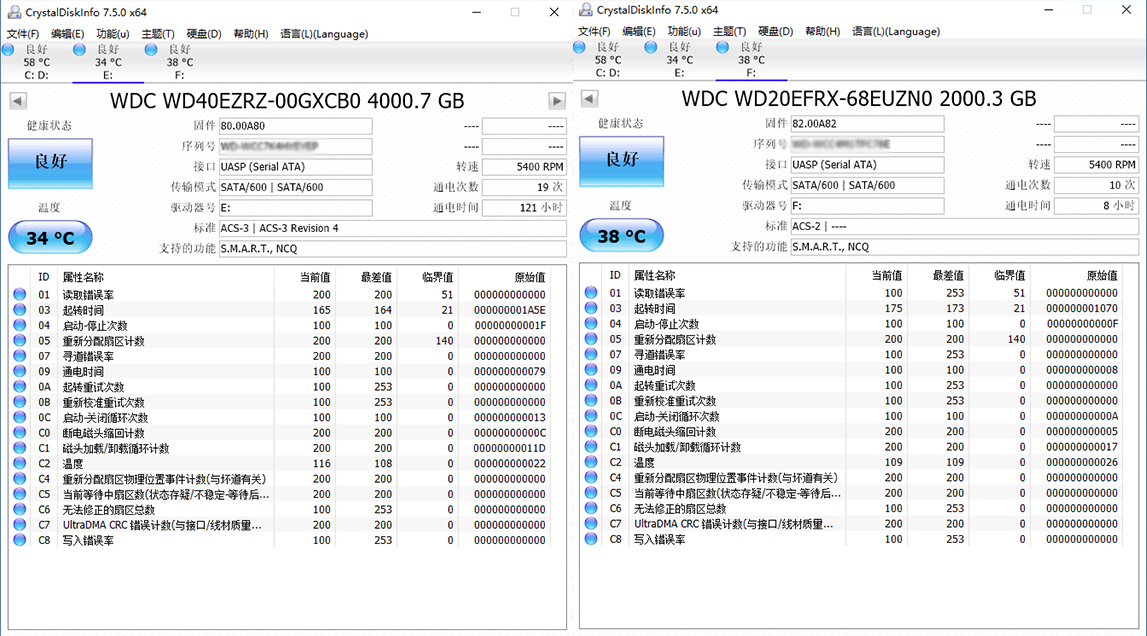
Task: Click status dot for 写入错误率 in left window
Action: tap(20, 540)
